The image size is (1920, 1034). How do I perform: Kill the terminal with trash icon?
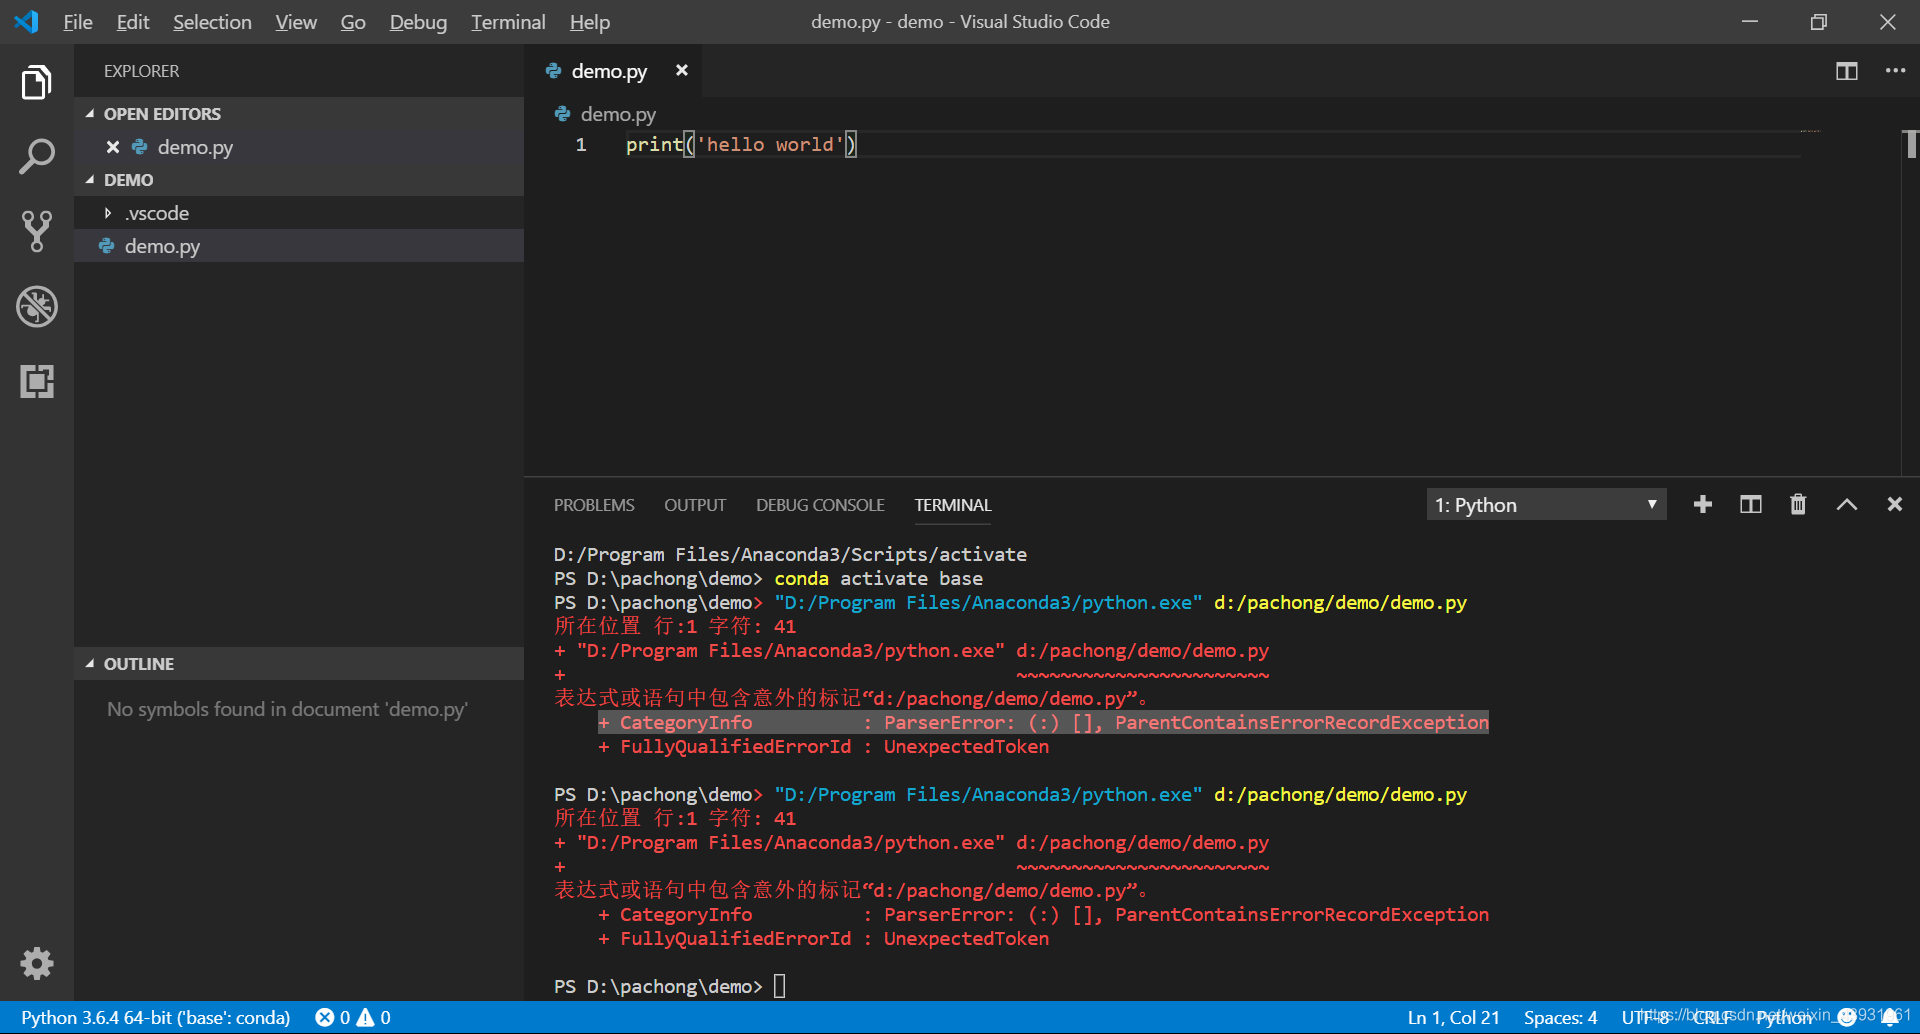coord(1798,504)
